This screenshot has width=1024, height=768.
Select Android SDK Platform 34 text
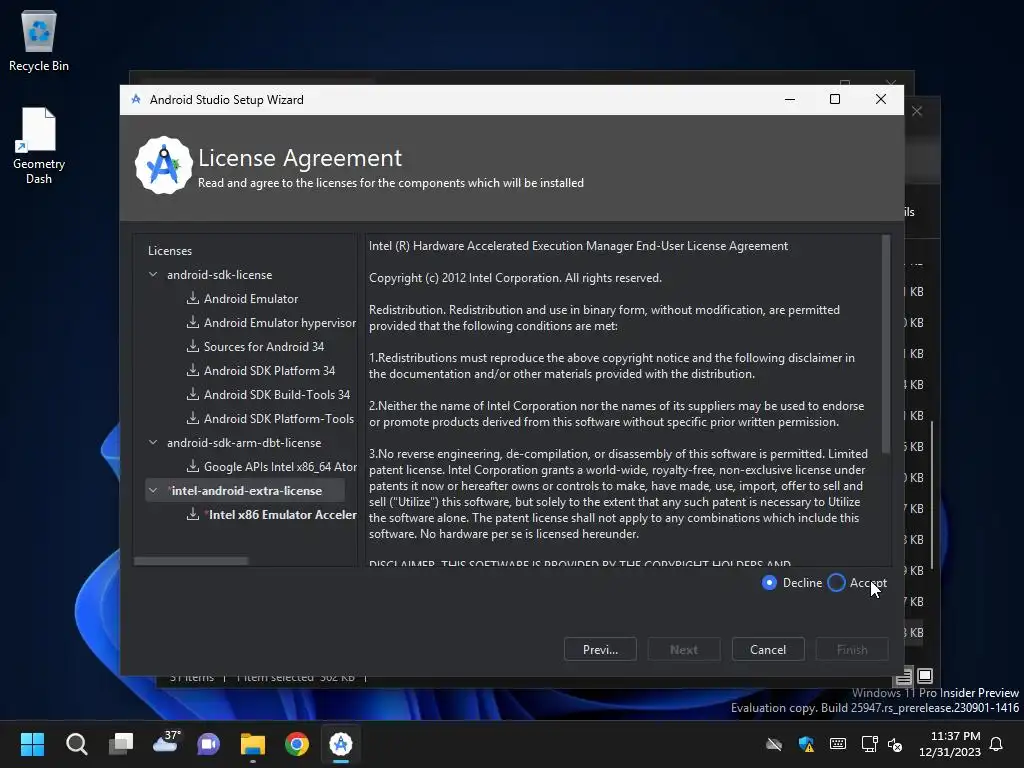coord(269,370)
